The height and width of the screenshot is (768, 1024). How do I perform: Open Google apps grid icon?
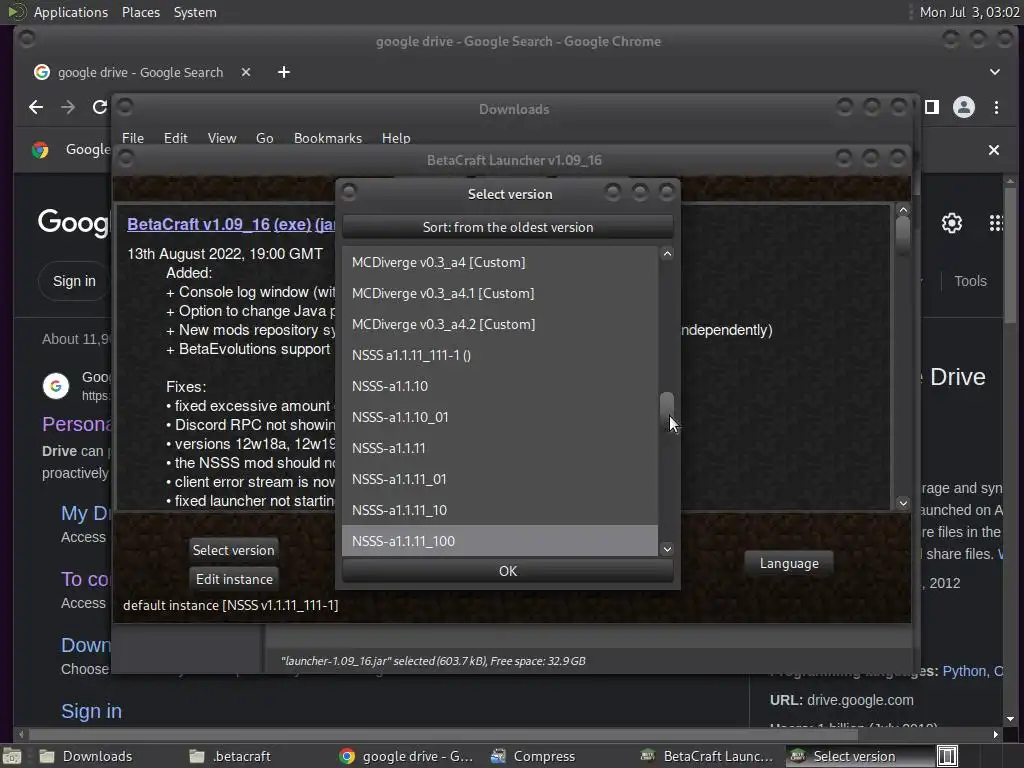coord(996,223)
